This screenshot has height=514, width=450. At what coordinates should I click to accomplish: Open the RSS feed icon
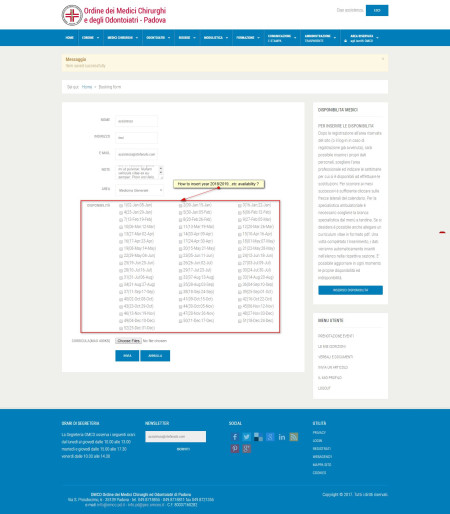294,437
